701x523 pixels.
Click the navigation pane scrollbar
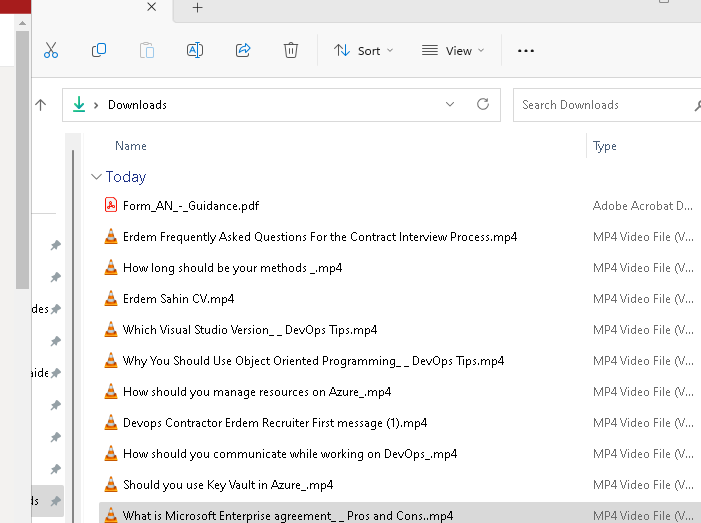73,335
